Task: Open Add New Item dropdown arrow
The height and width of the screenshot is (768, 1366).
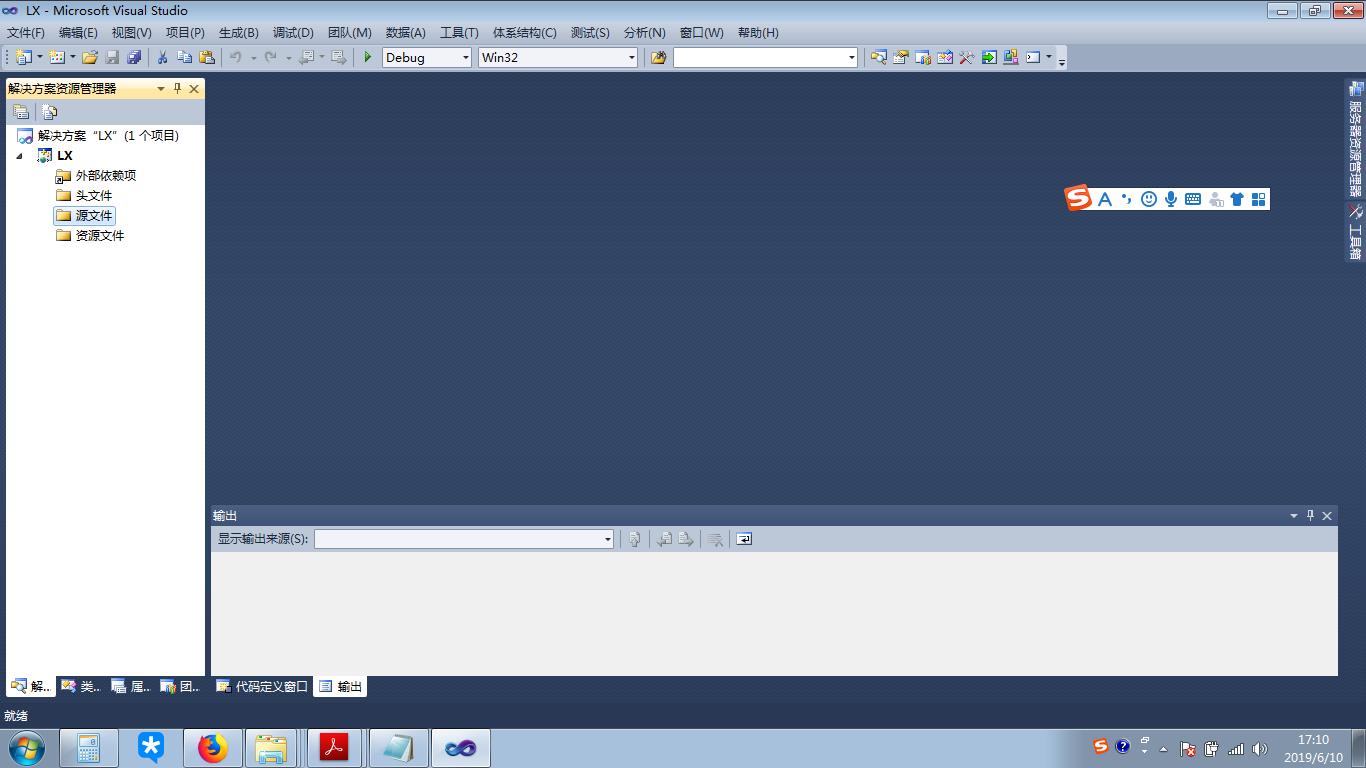Action: (72, 57)
